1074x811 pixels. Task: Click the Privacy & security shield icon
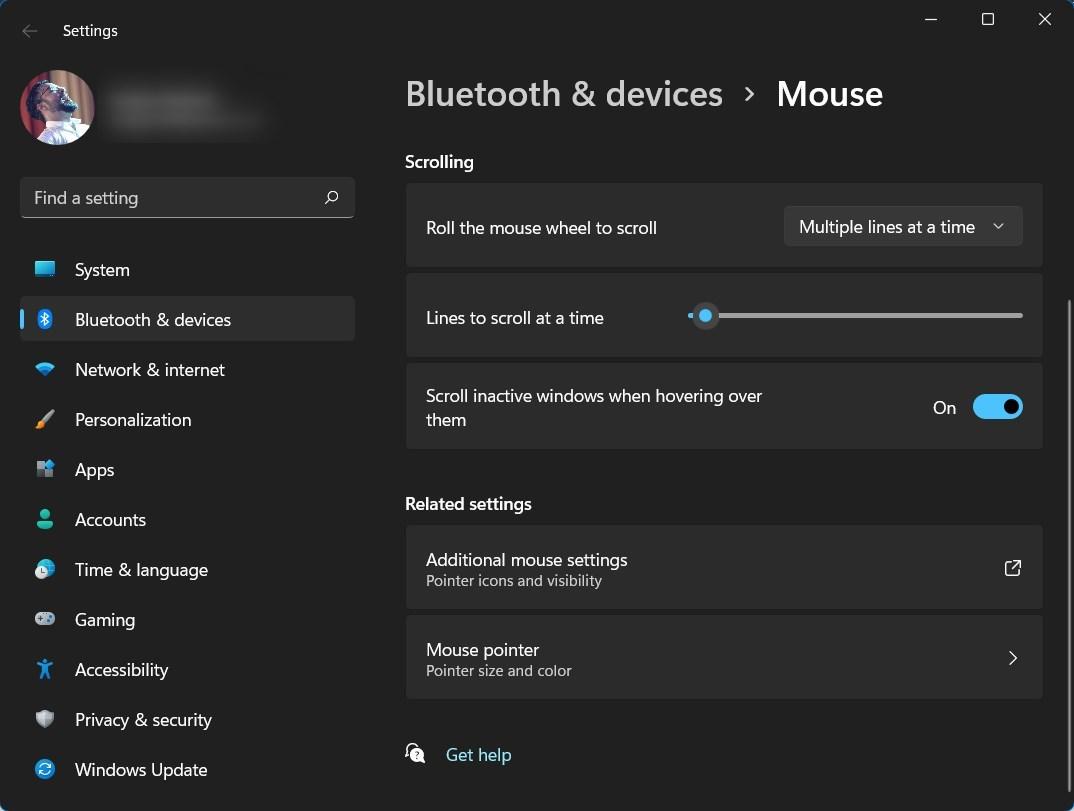click(45, 719)
